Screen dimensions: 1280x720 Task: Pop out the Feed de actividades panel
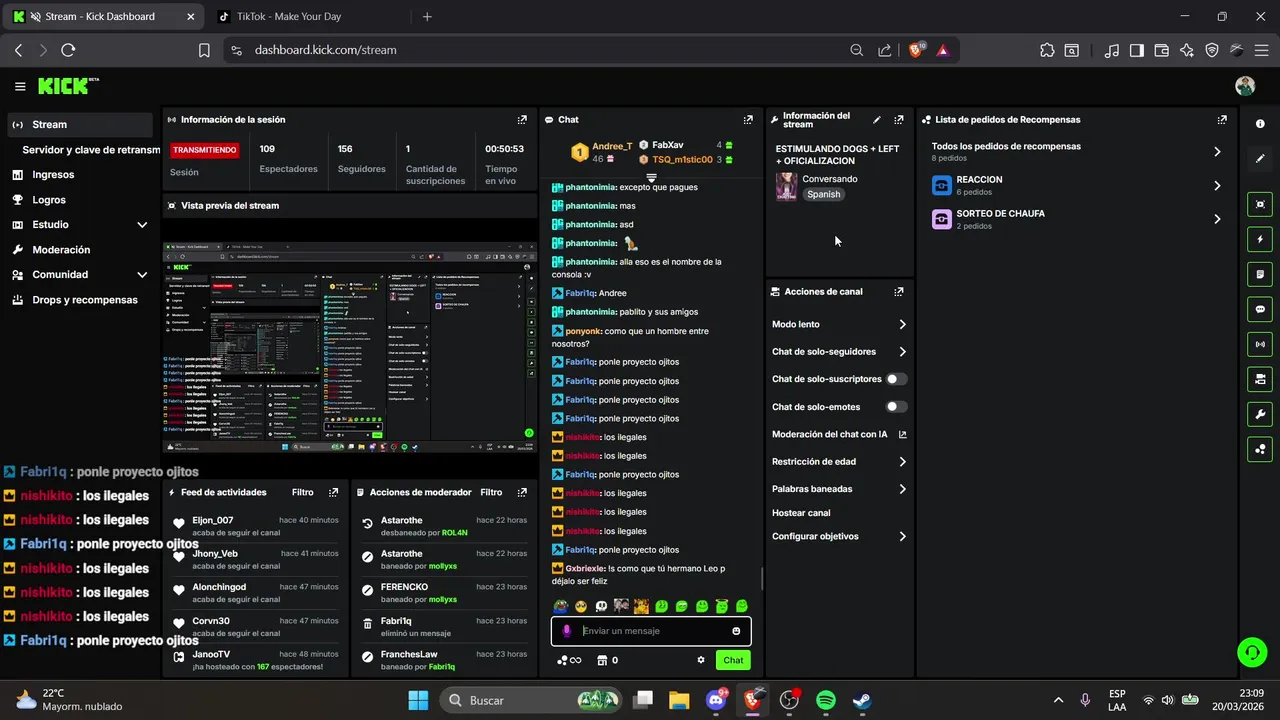(333, 492)
